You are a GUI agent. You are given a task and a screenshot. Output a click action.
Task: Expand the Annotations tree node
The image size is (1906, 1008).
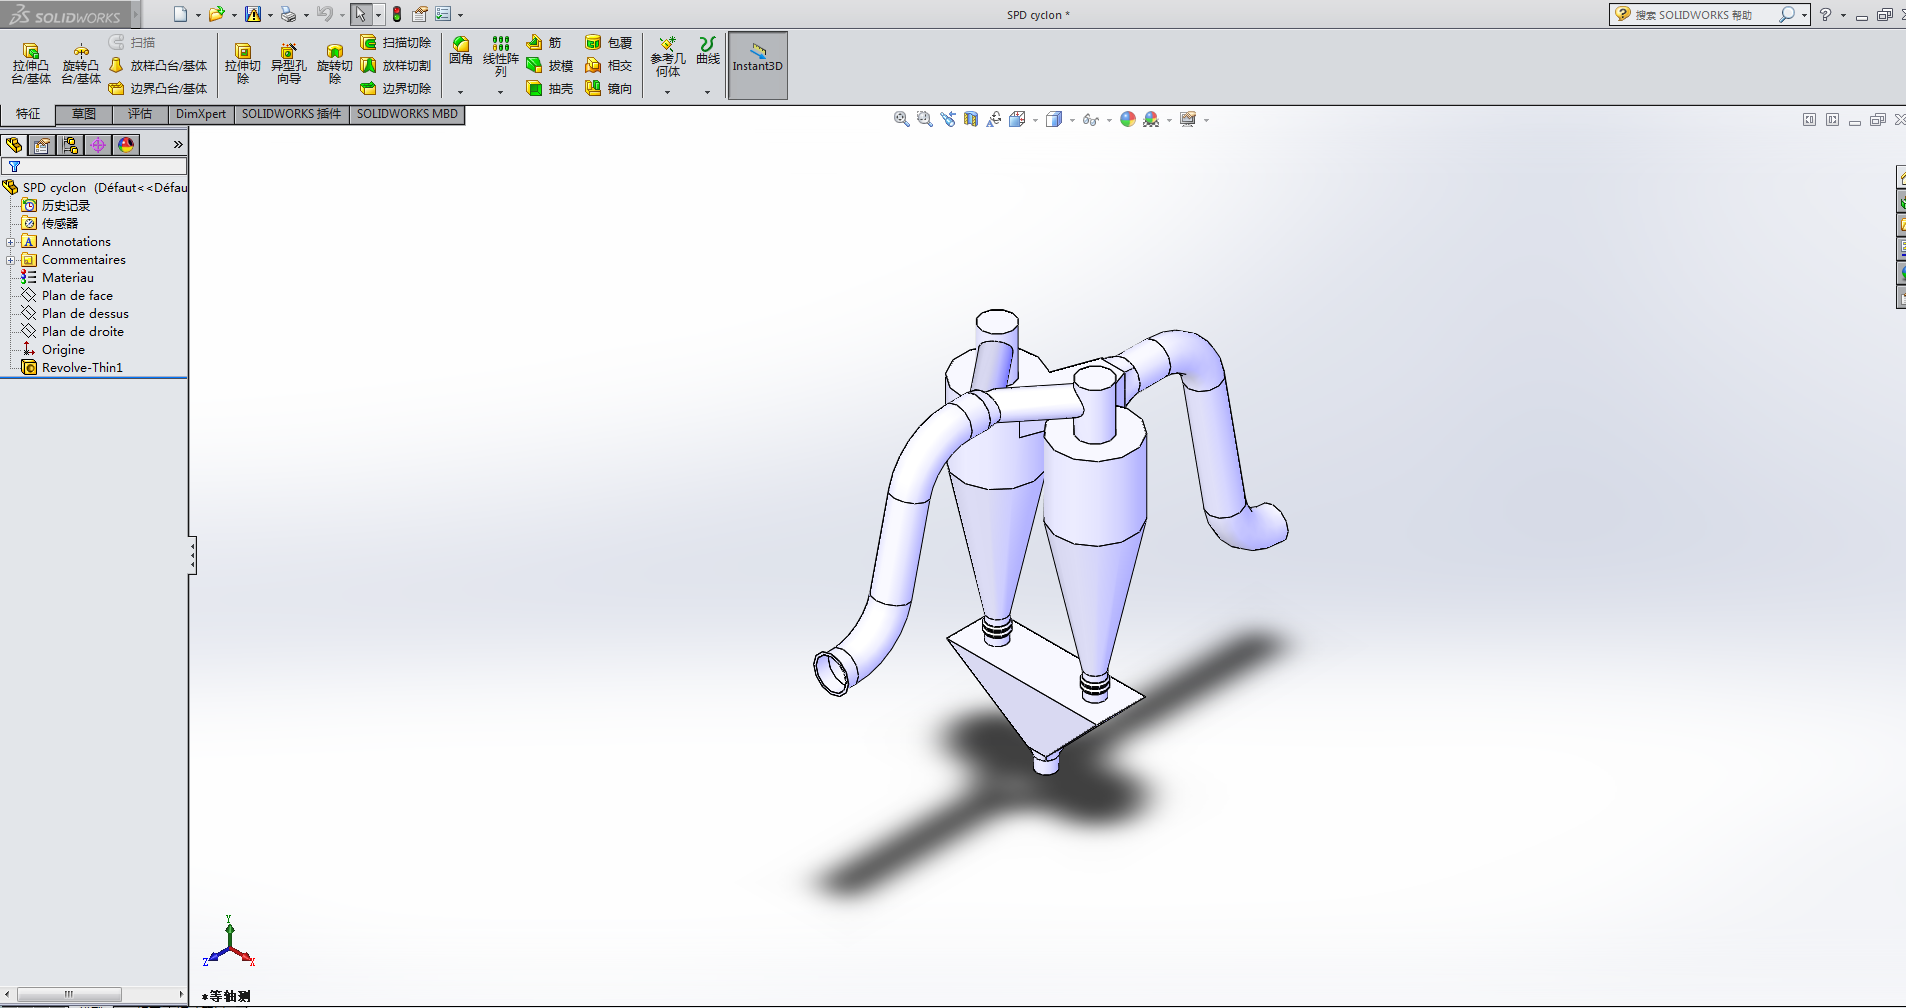[11, 242]
